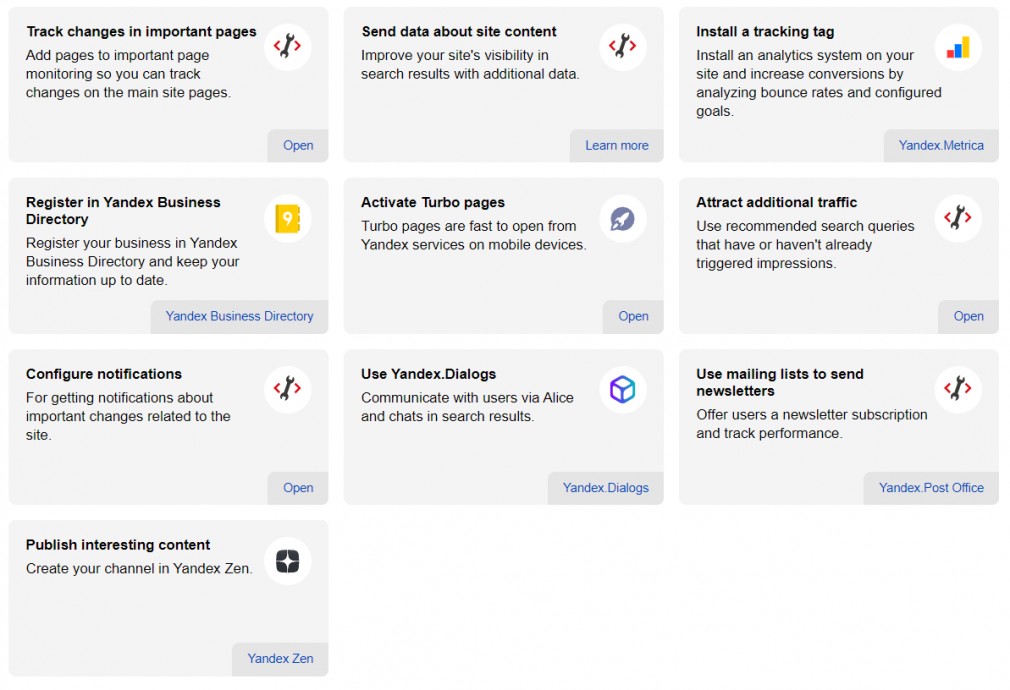Click the yellow Business Directory icon

pos(288,218)
